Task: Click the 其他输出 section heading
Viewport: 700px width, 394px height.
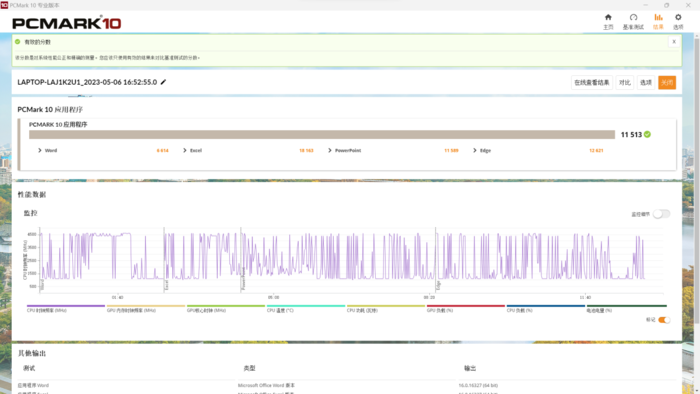Action: click(32, 353)
